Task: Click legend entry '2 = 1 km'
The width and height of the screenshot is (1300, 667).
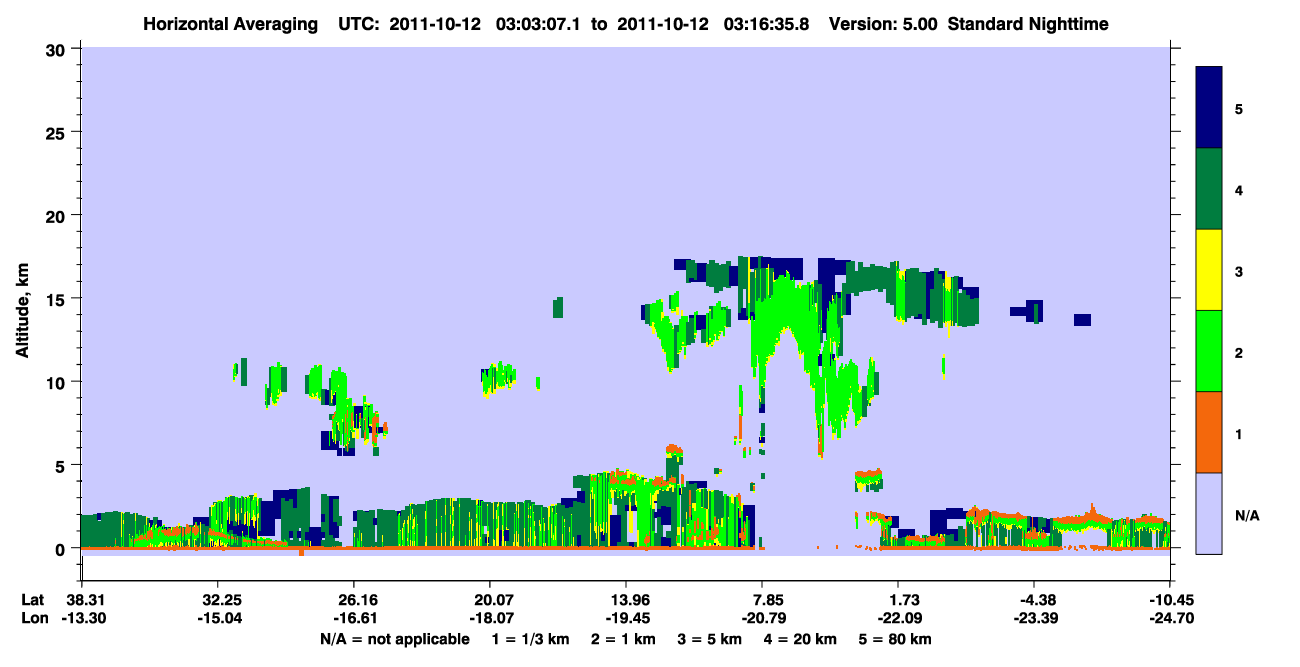Action: coord(623,639)
